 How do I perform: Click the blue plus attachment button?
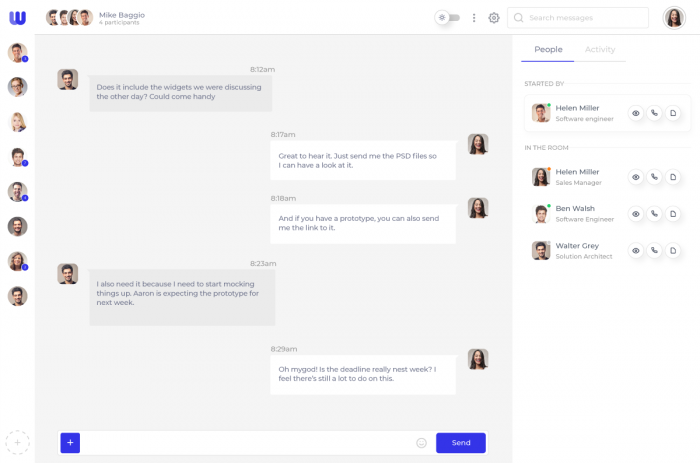[x=70, y=443]
